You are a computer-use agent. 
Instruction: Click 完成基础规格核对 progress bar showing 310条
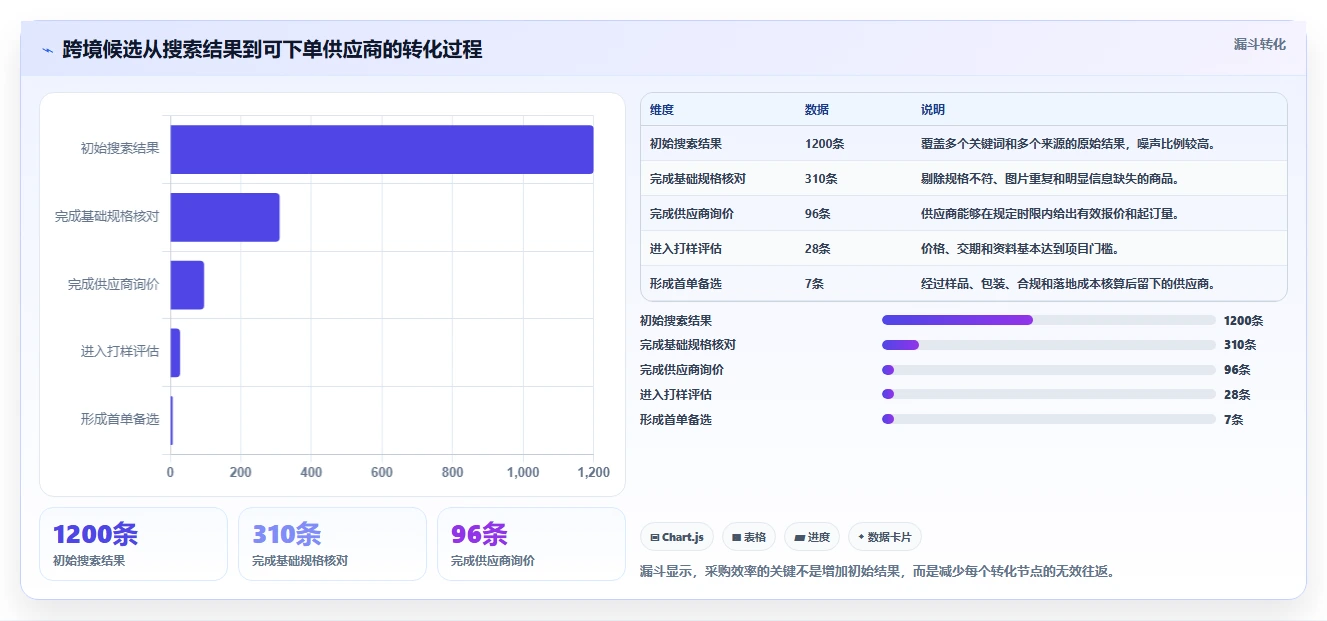click(1049, 345)
